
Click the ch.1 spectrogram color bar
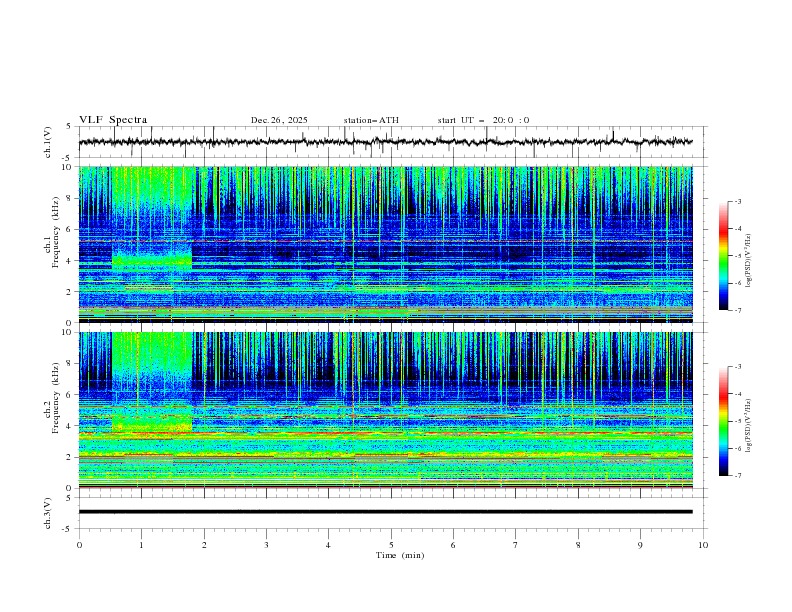coord(723,256)
